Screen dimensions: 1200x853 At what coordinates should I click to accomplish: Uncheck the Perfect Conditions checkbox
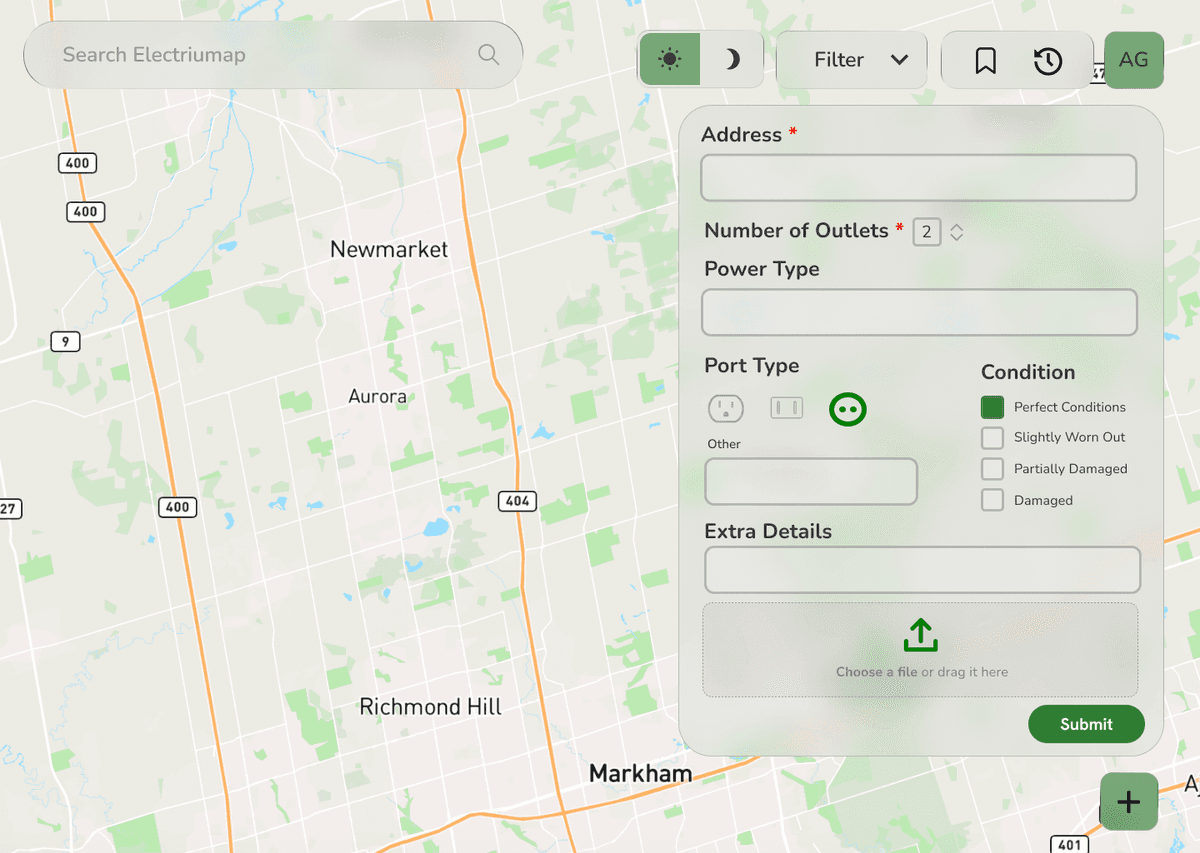pos(992,407)
